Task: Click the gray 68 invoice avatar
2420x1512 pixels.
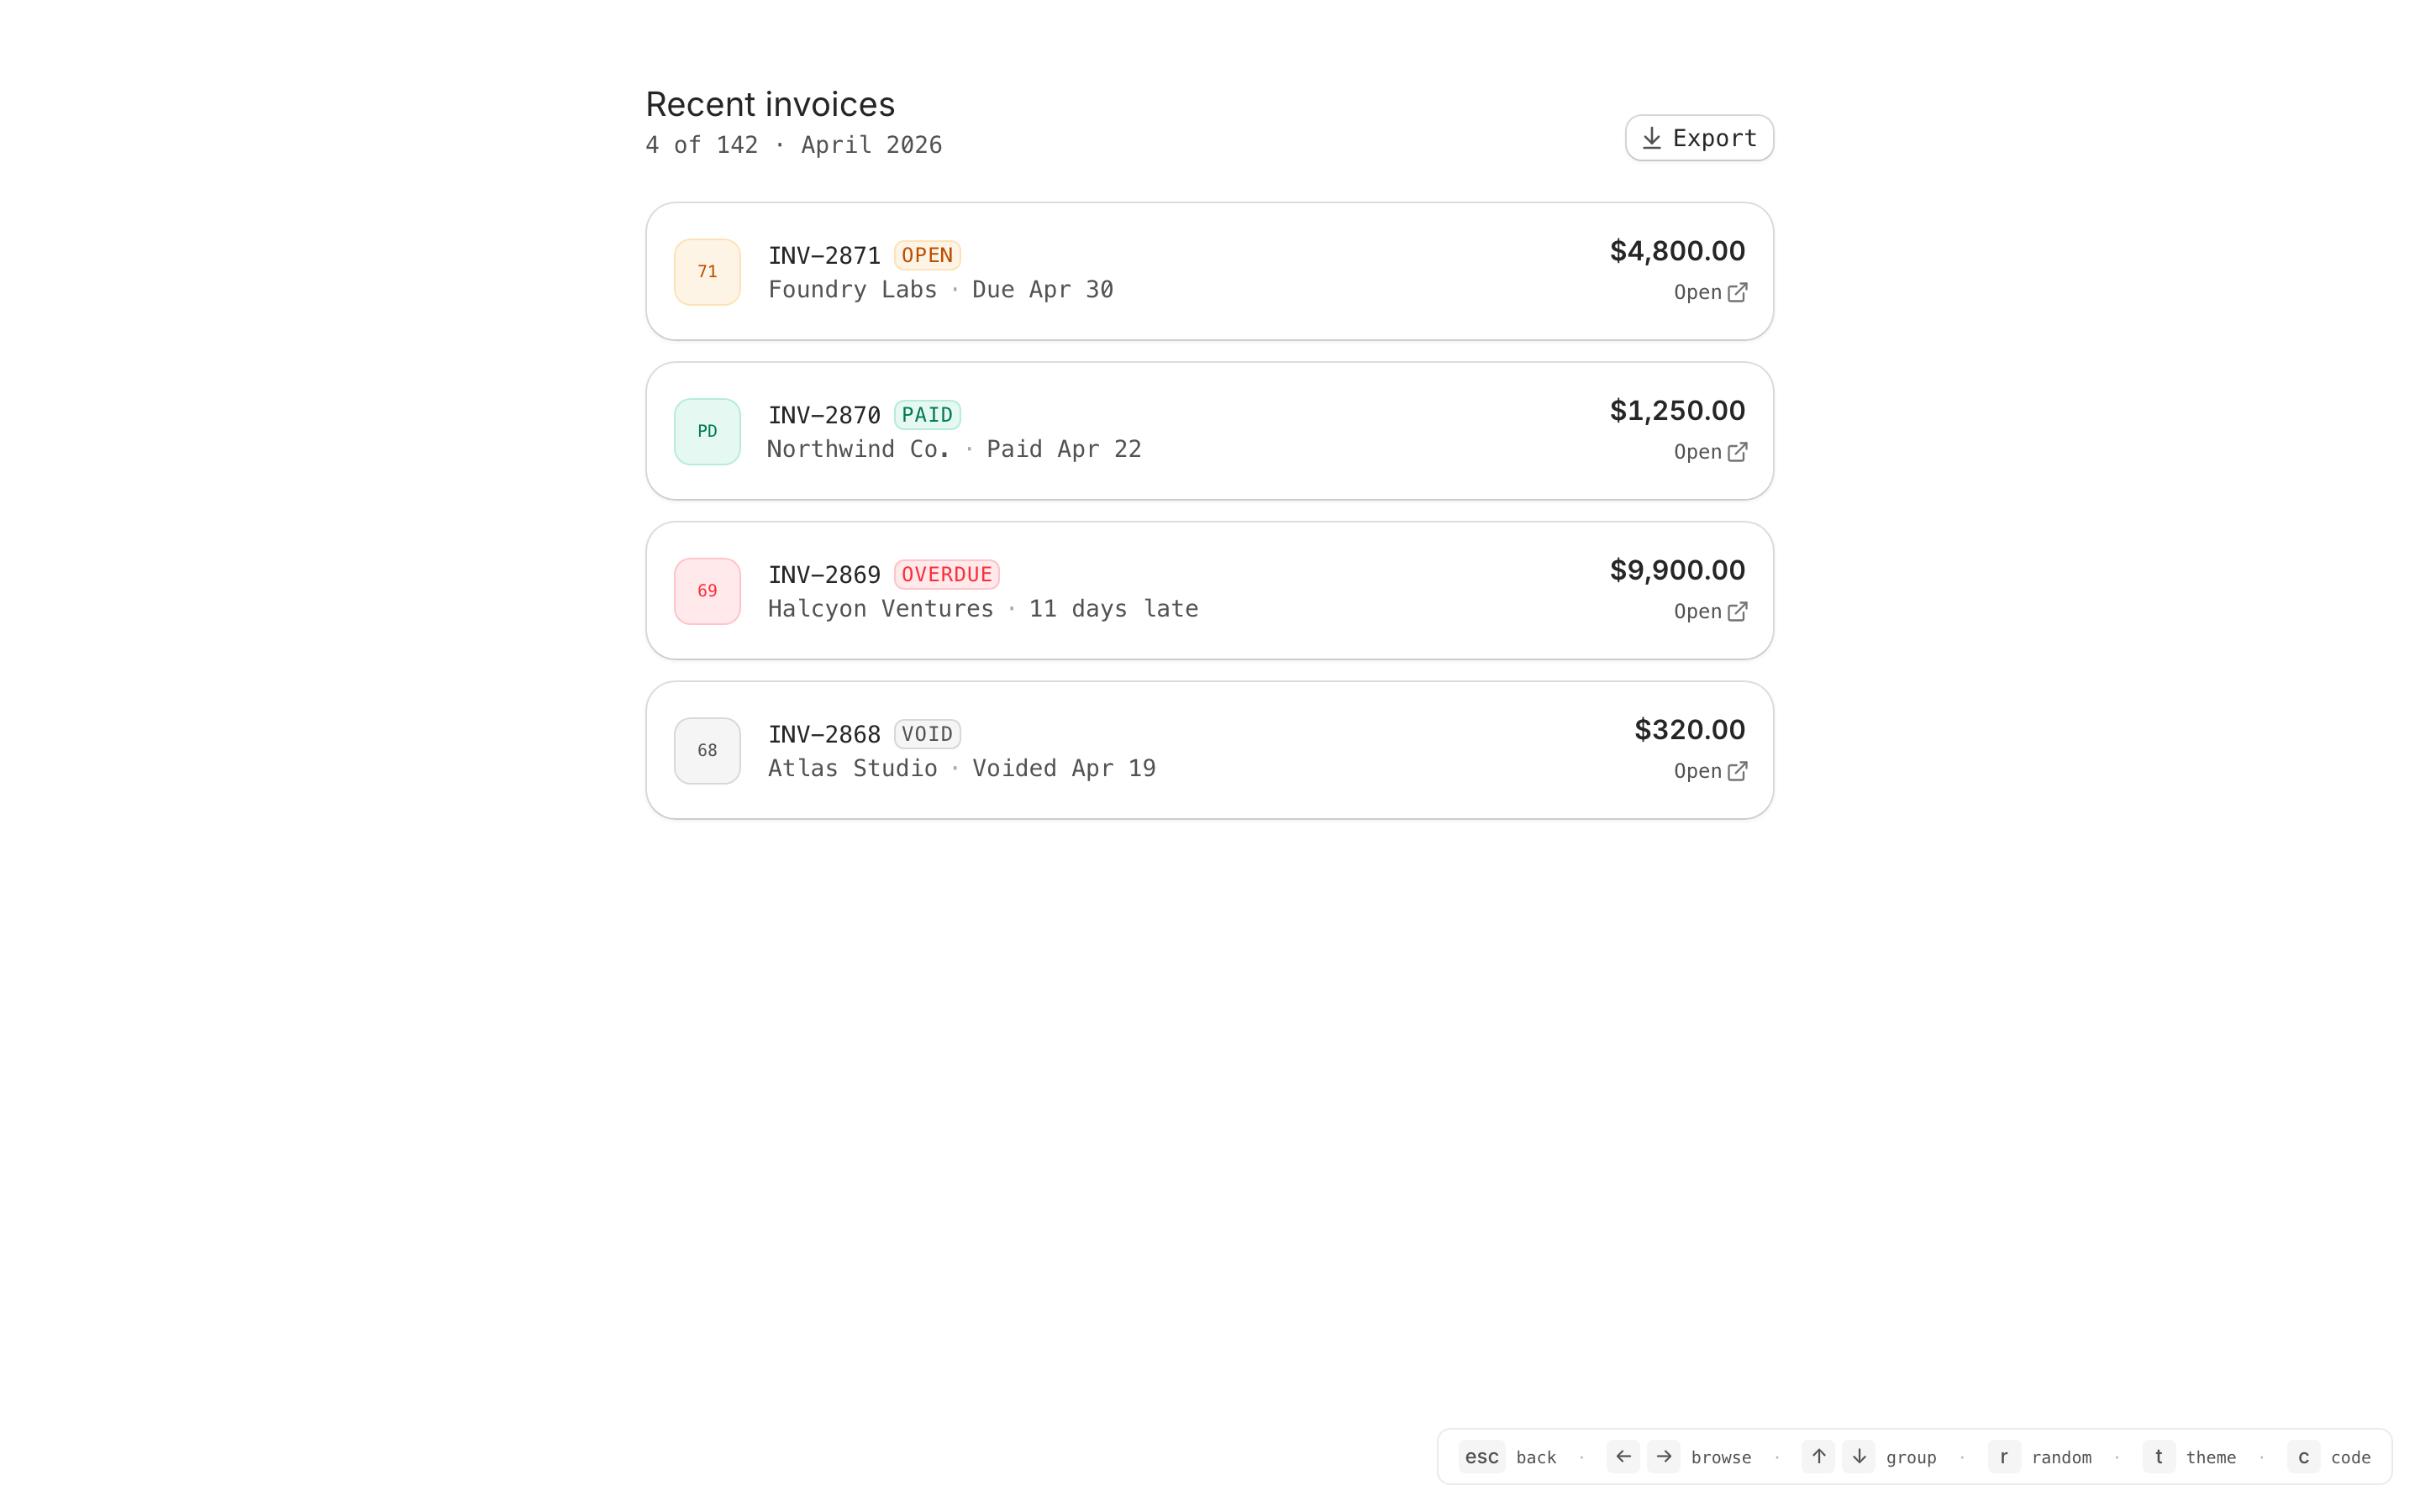Action: 707,750
